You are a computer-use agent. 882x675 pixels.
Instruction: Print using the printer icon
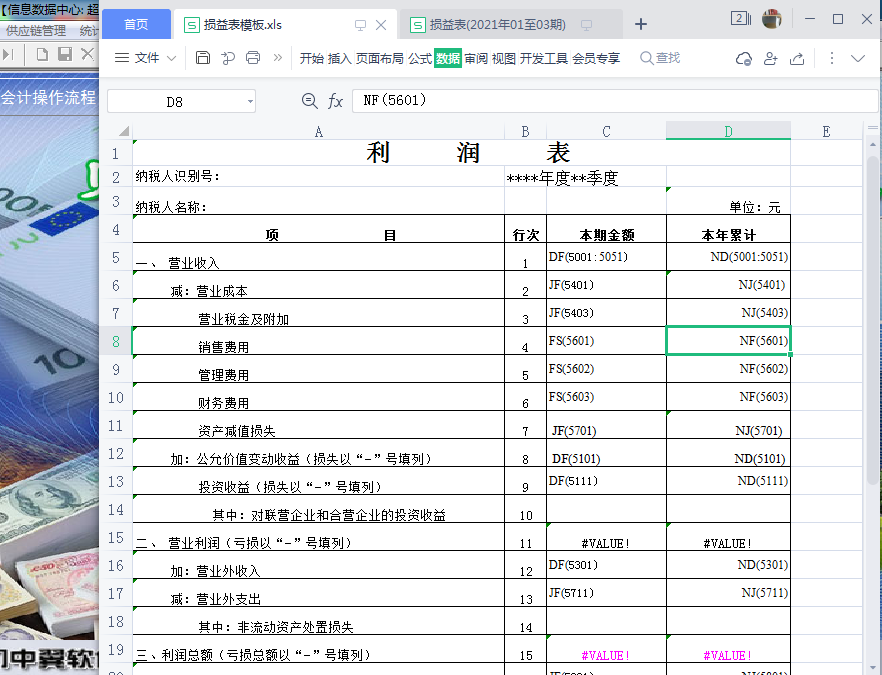[x=253, y=57]
